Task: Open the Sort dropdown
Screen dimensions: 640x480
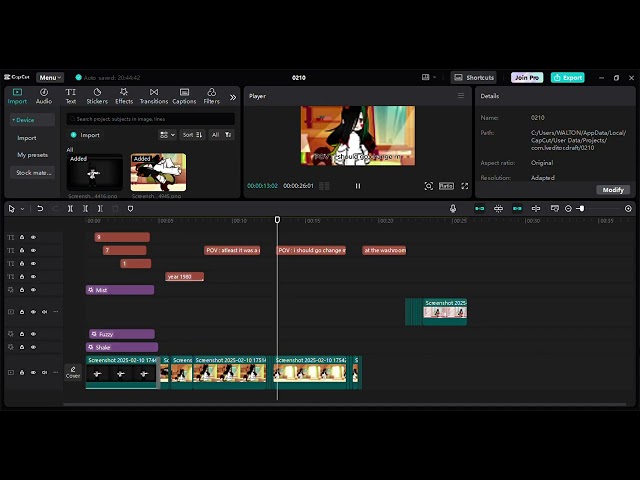Action: tap(192, 135)
